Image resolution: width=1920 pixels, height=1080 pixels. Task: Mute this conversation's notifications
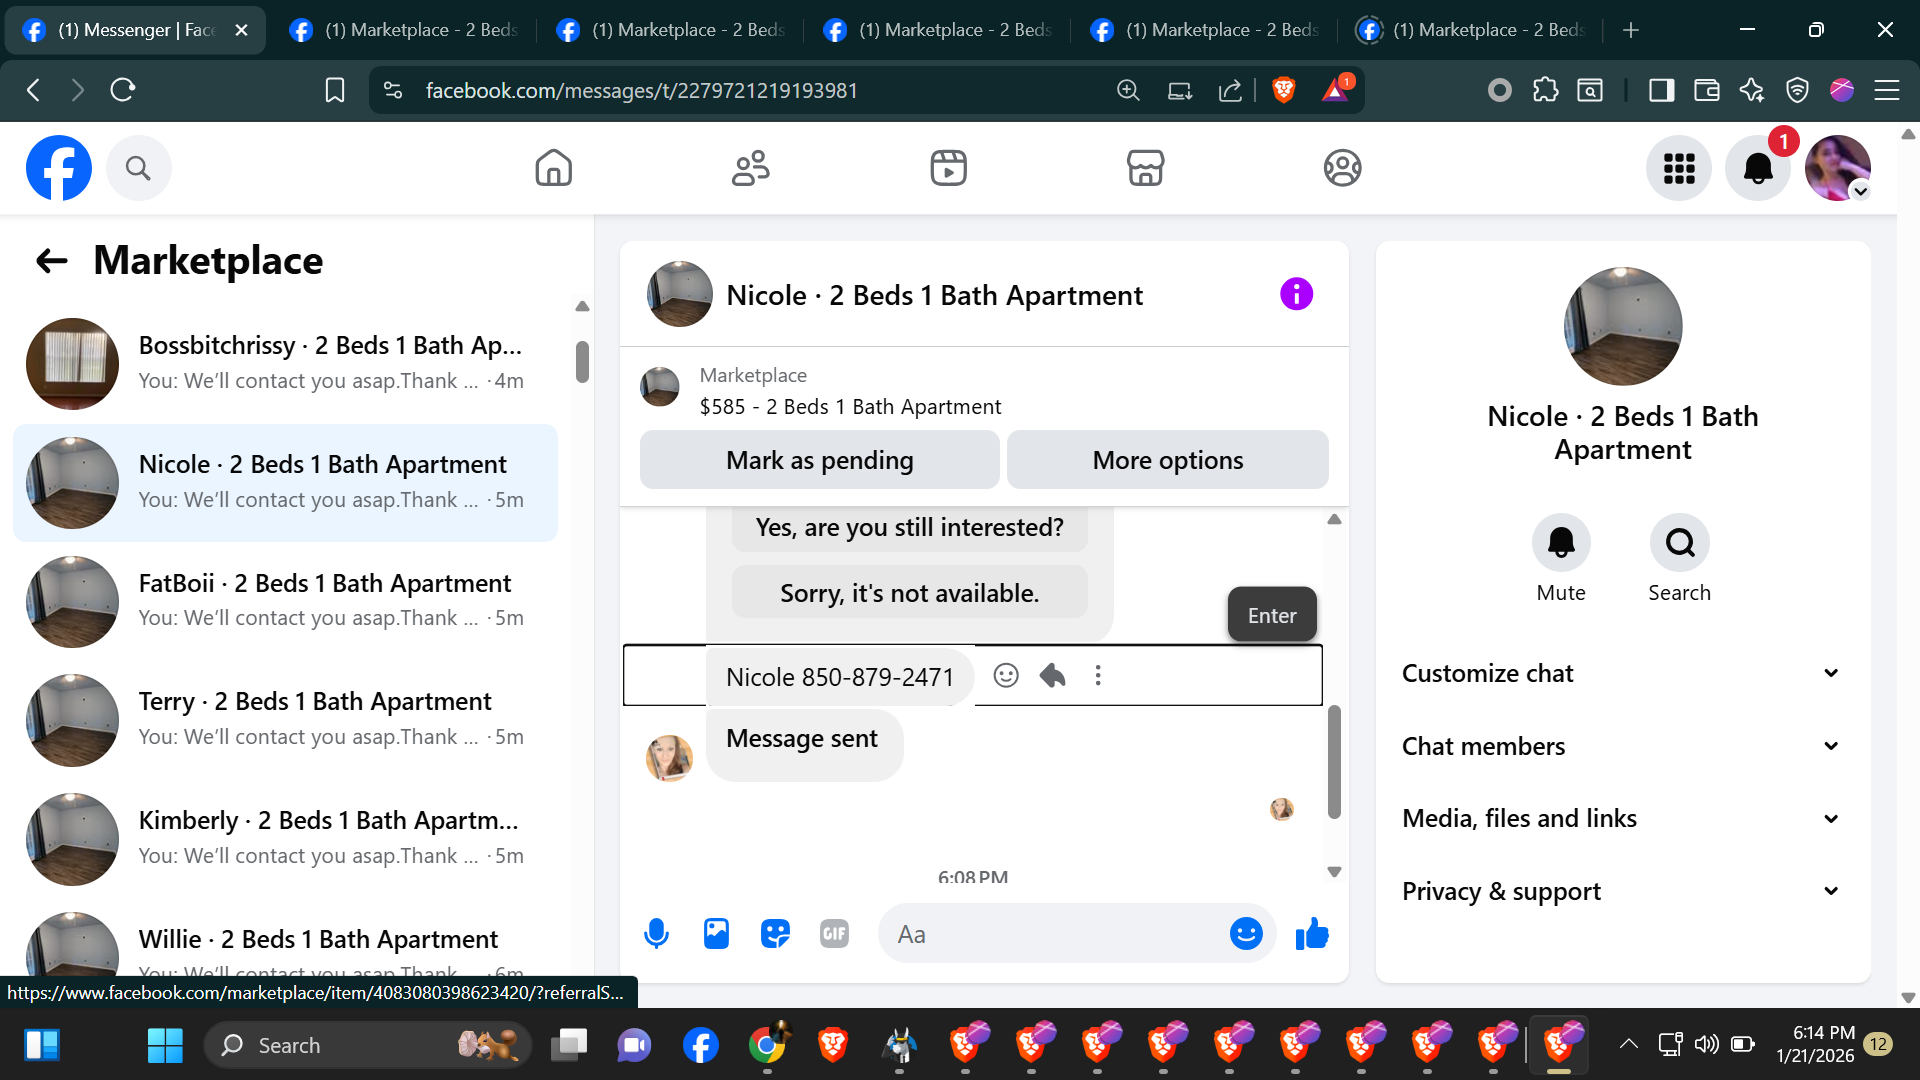click(x=1561, y=543)
